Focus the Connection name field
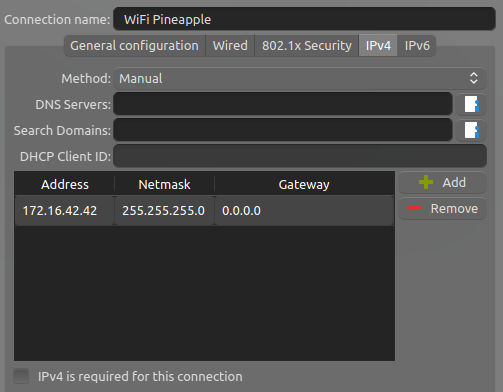The image size is (503, 392). pyautogui.click(x=304, y=19)
